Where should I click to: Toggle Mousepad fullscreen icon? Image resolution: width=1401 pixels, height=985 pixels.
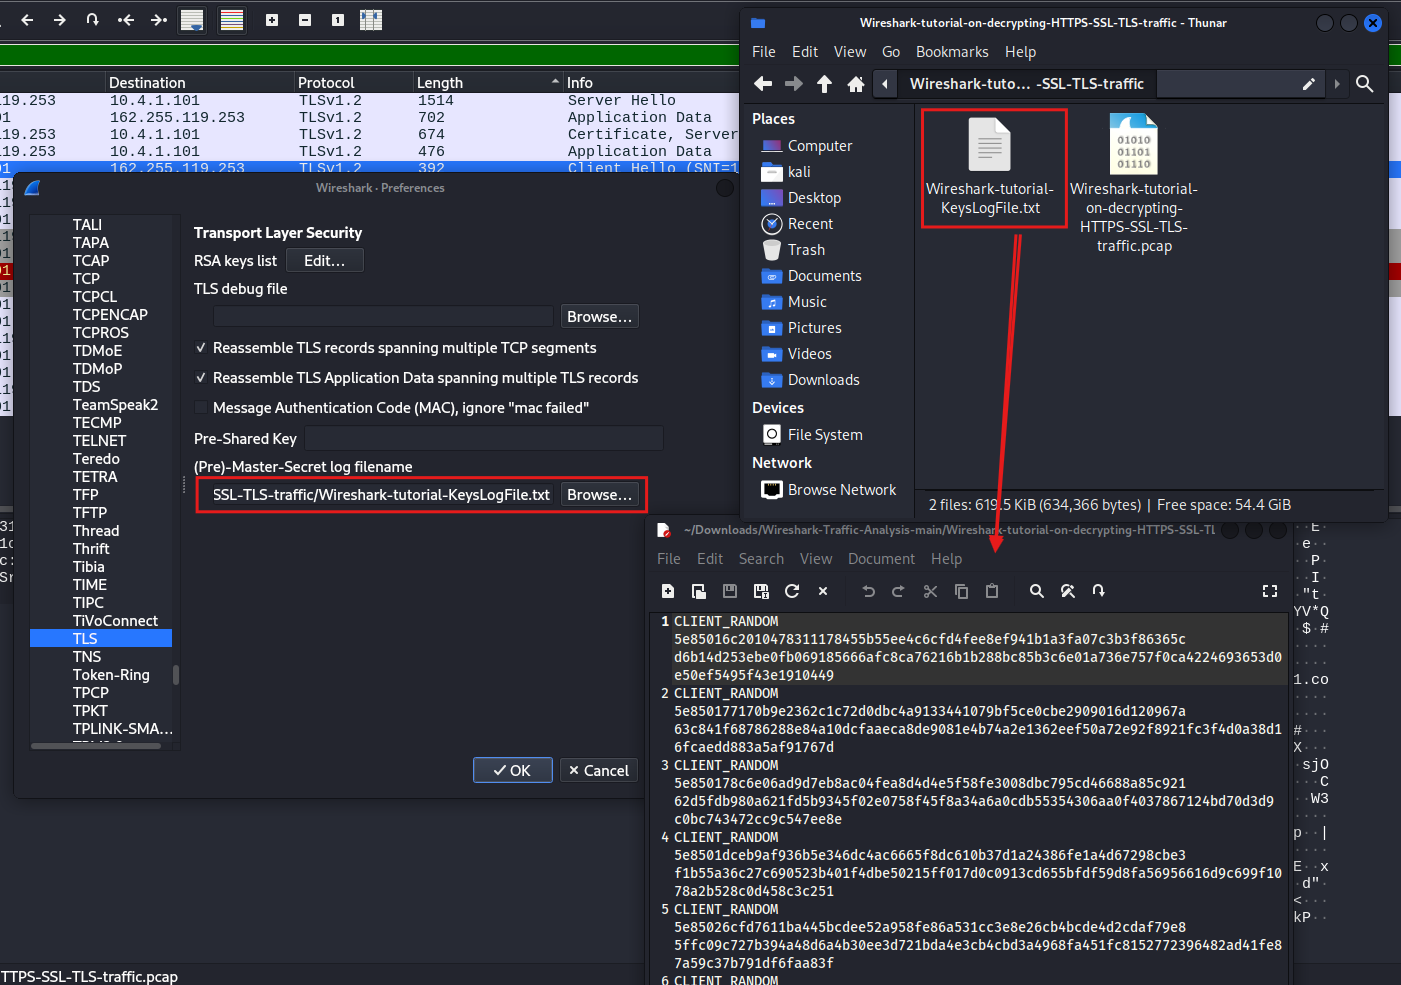[x=1270, y=591]
